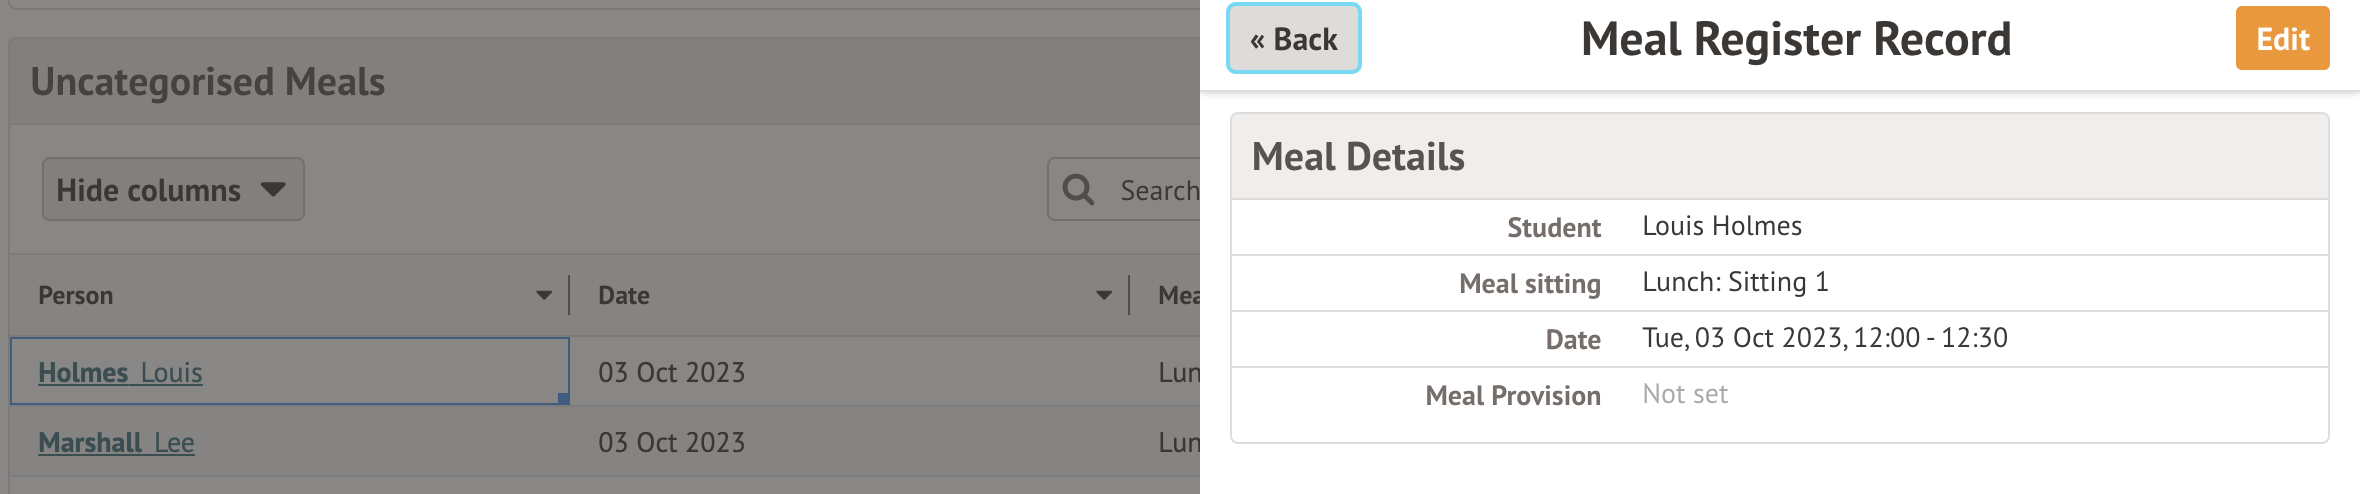Expand the Person column dropdown arrow
Viewport: 2360px width, 494px height.
[543, 295]
